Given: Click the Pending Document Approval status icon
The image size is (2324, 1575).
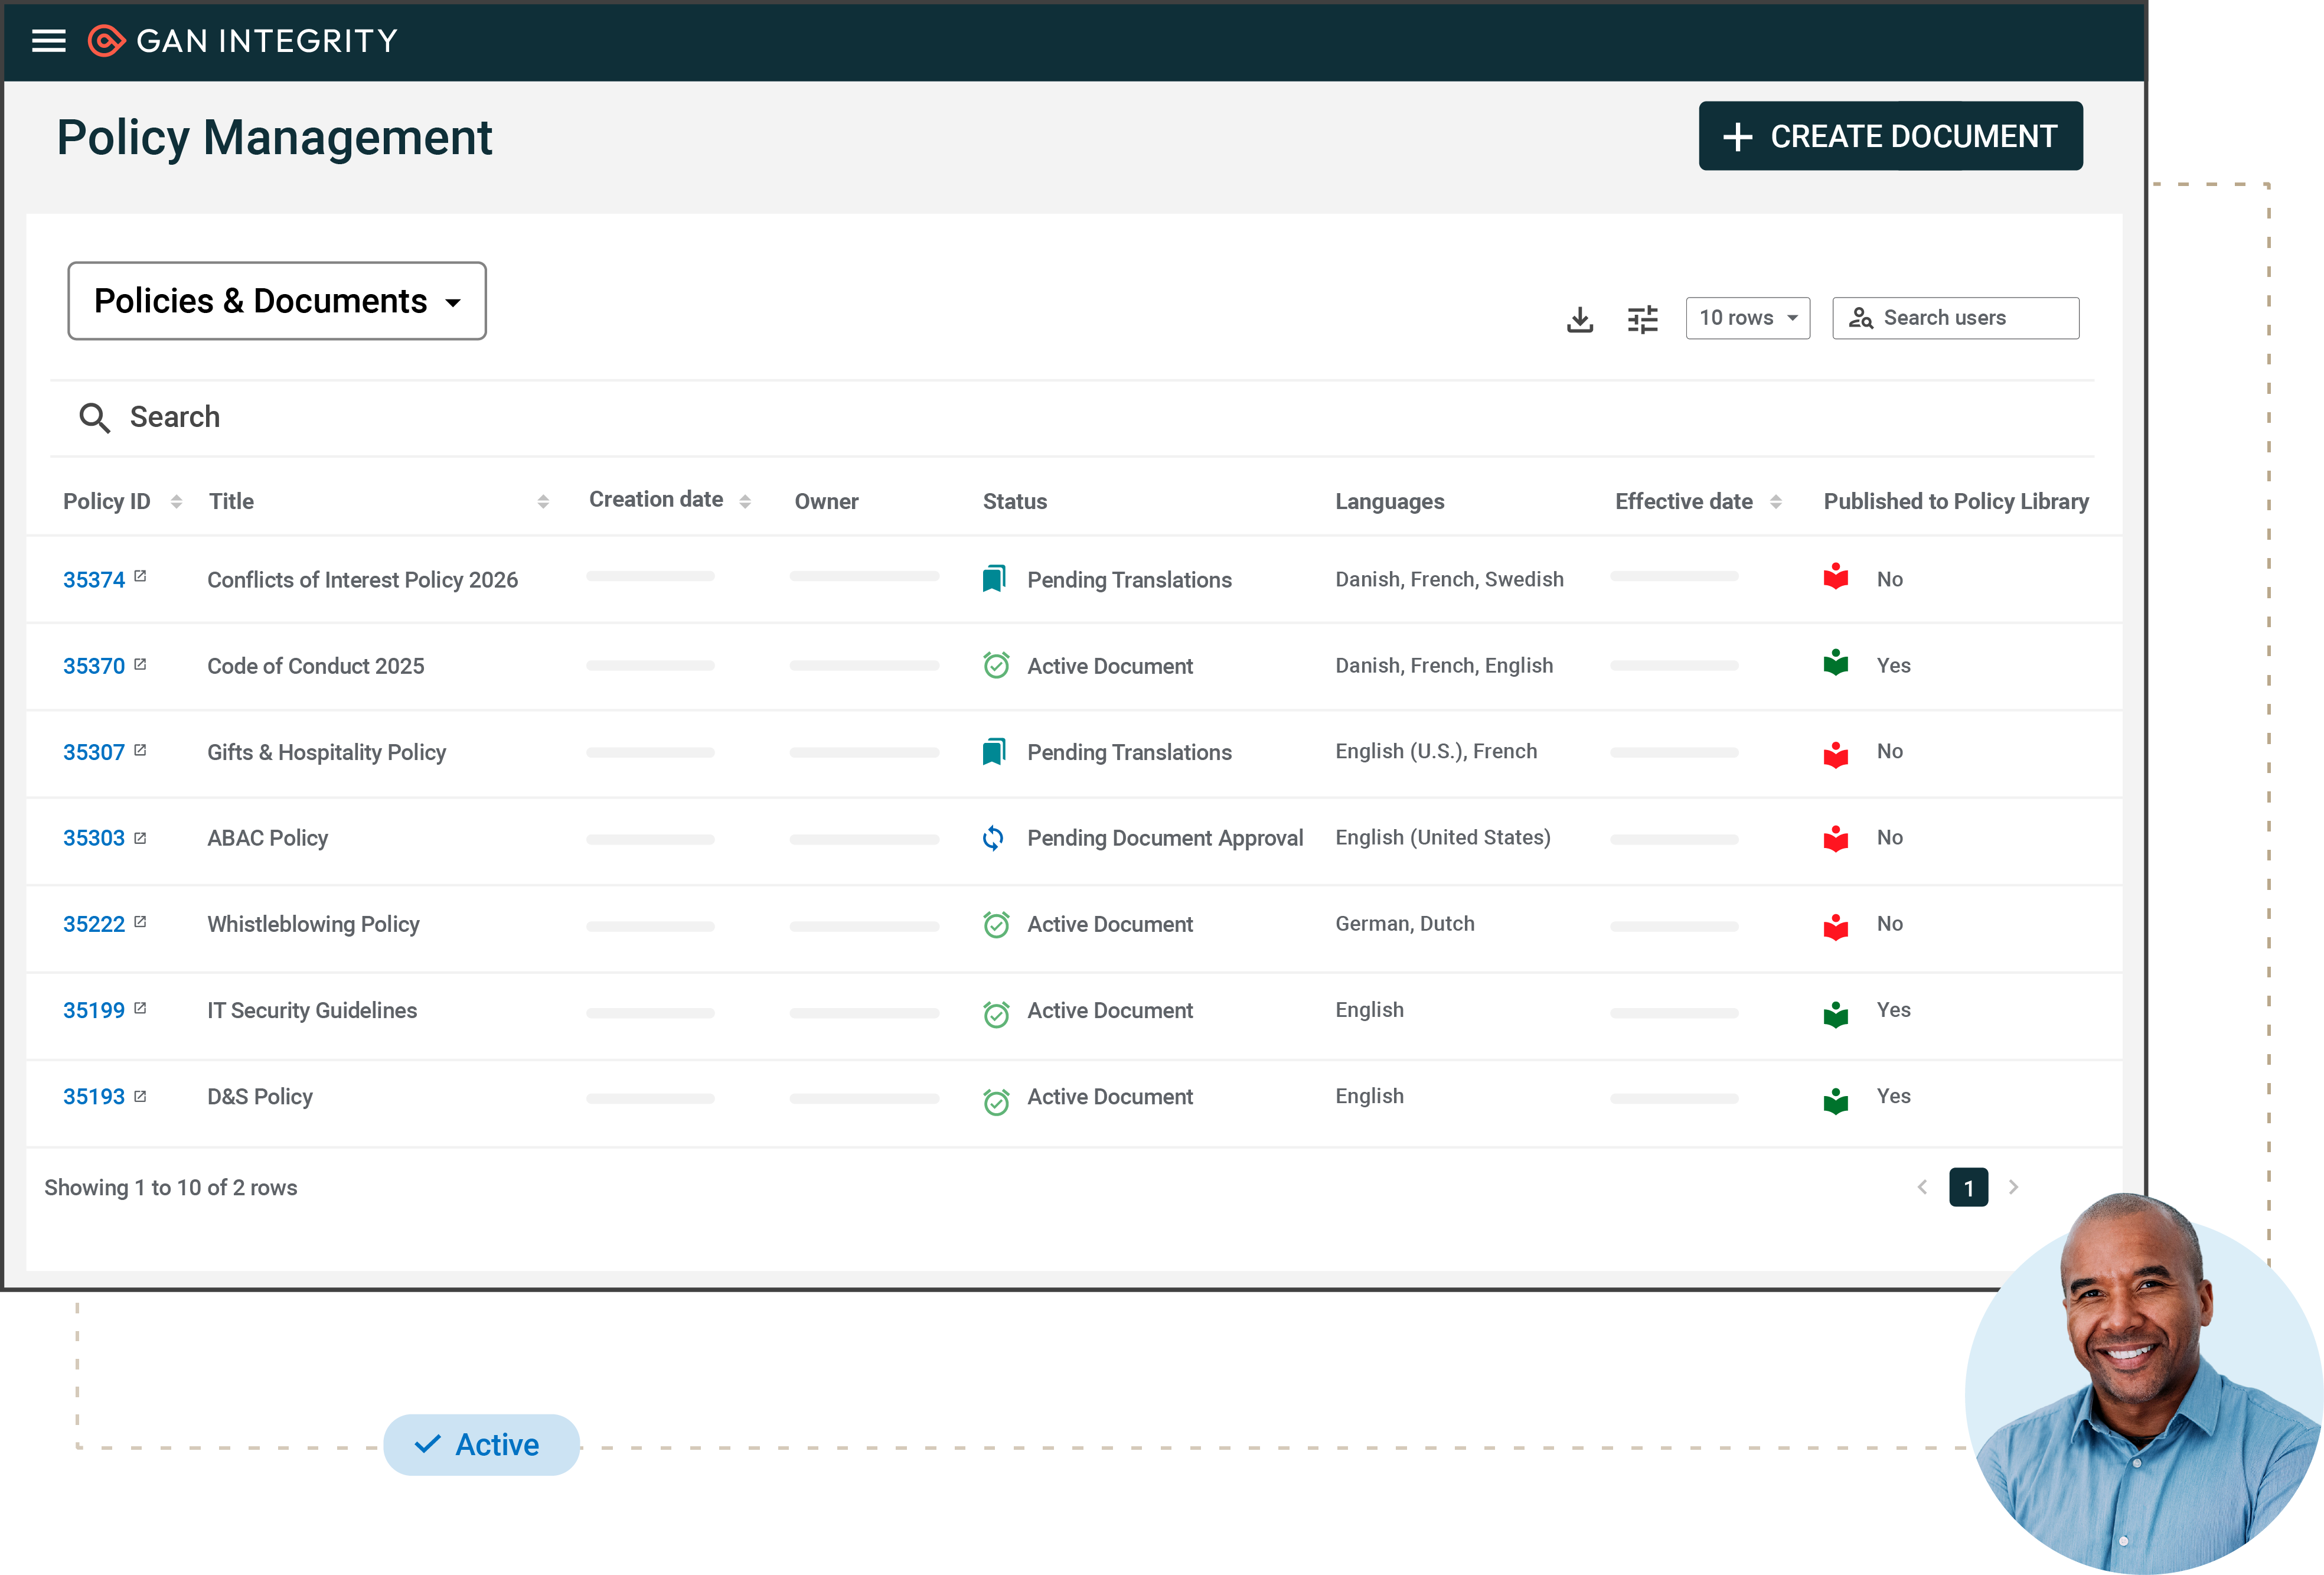Looking at the screenshot, I should [993, 838].
